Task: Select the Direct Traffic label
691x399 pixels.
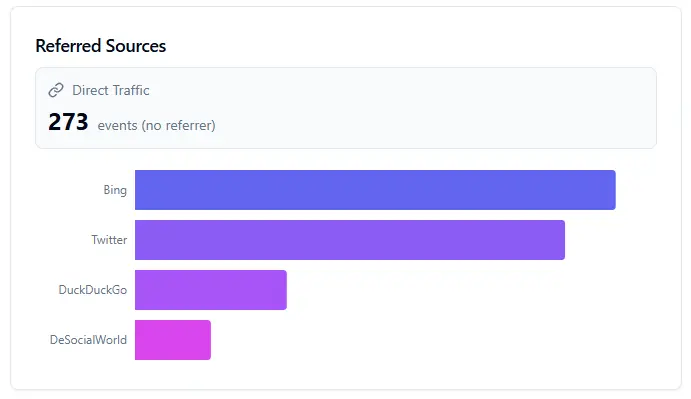Action: pyautogui.click(x=111, y=90)
